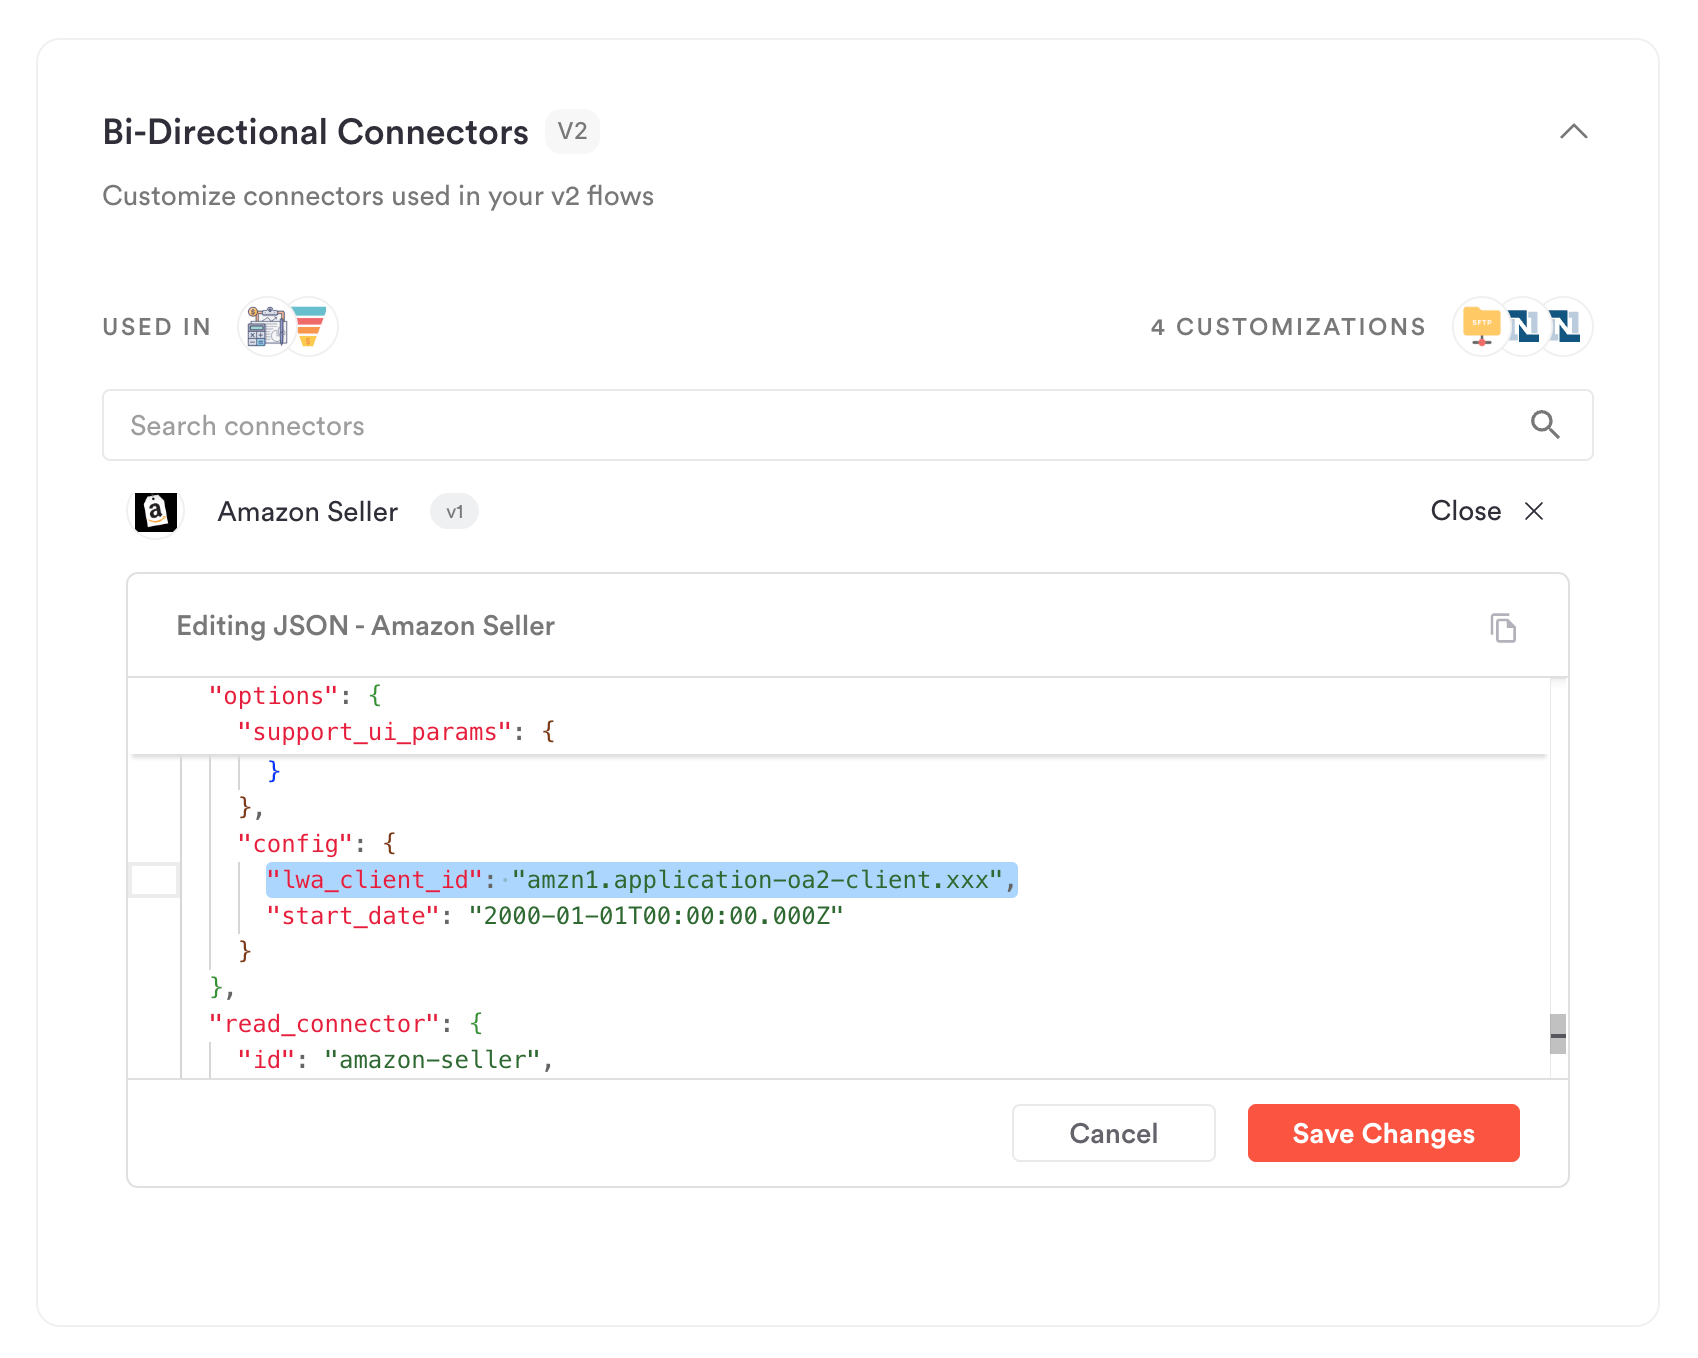Click the "Customize connectors used in your v2 flows" subtitle

point(378,196)
